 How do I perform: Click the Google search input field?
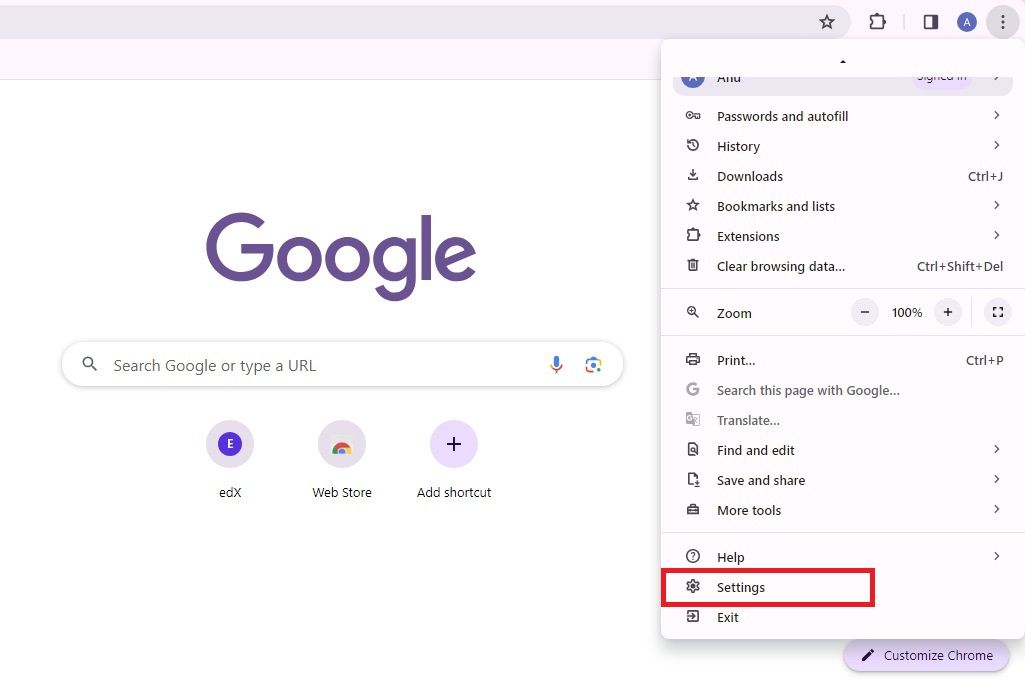coord(300,365)
